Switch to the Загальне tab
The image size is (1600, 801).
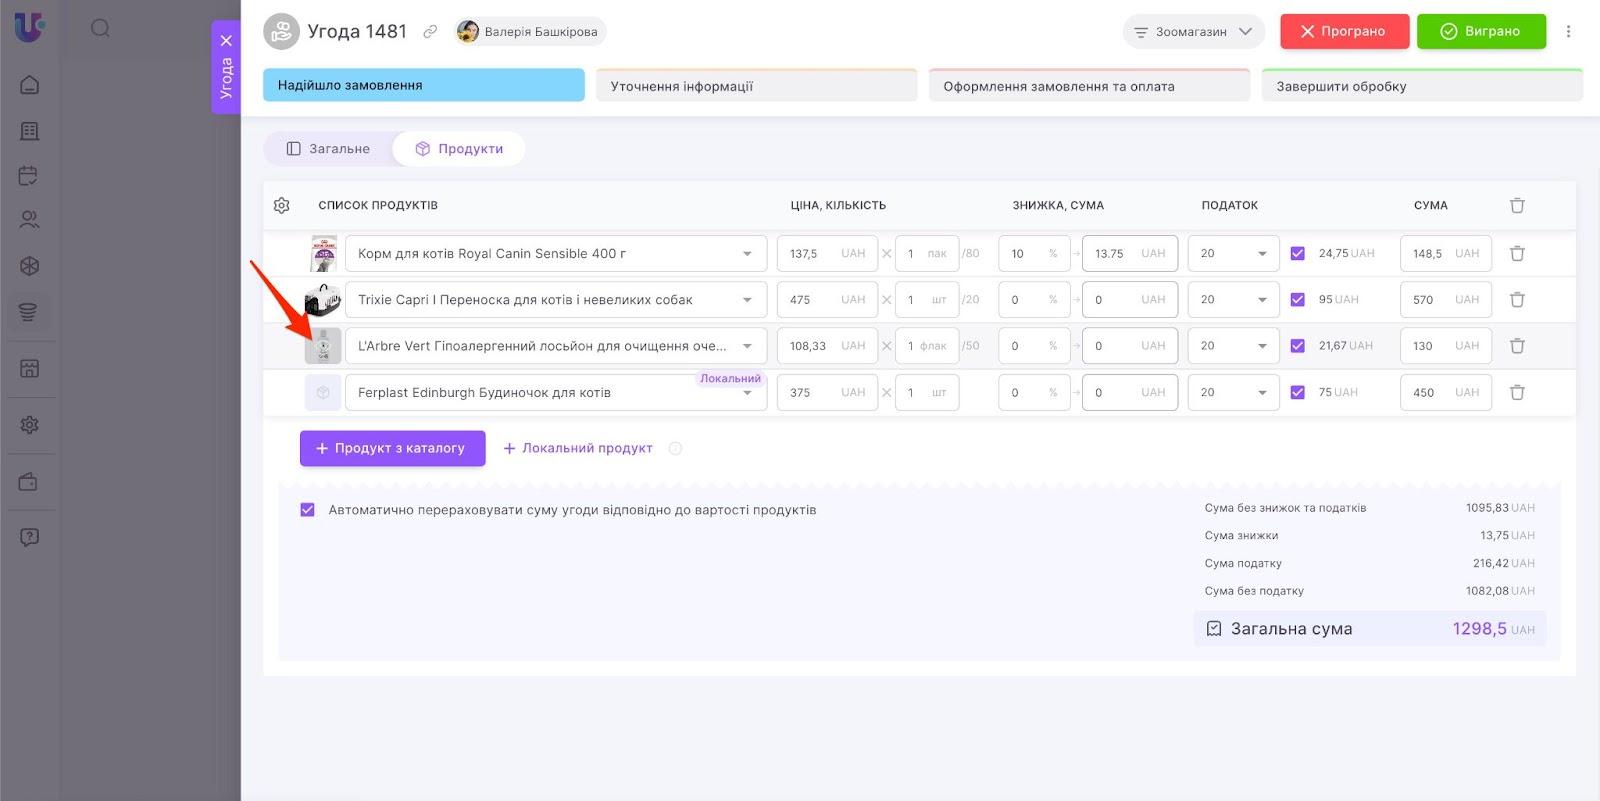328,149
